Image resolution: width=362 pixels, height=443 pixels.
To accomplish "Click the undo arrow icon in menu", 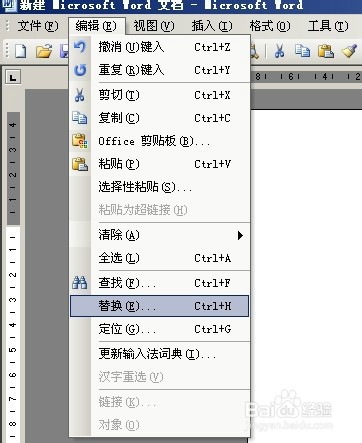I will pos(80,47).
